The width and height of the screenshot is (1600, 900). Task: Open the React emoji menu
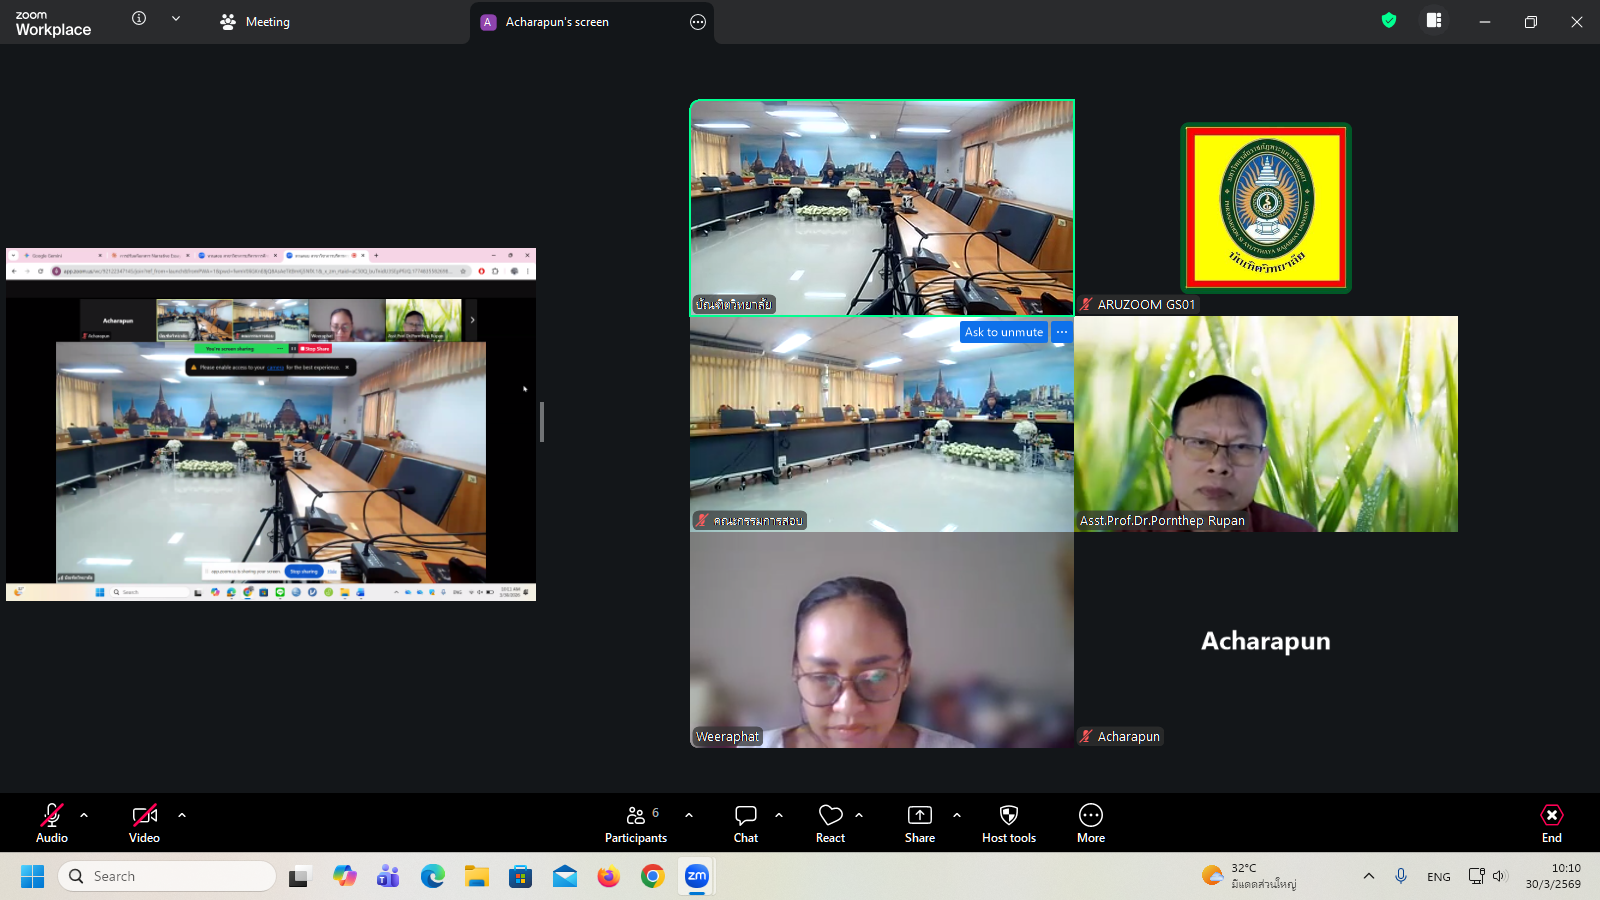tap(830, 823)
